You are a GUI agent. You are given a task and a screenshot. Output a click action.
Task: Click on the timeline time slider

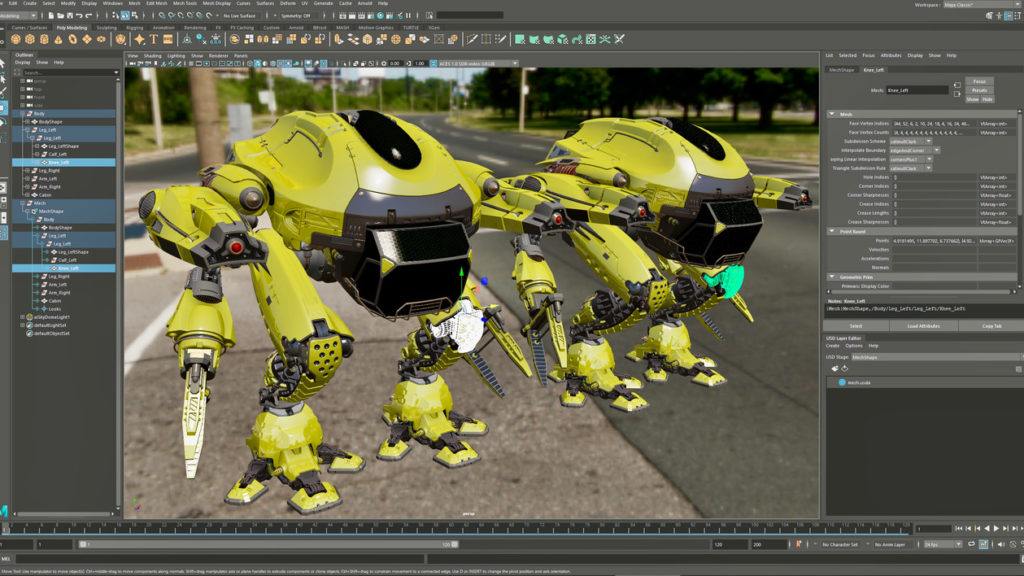[450, 528]
